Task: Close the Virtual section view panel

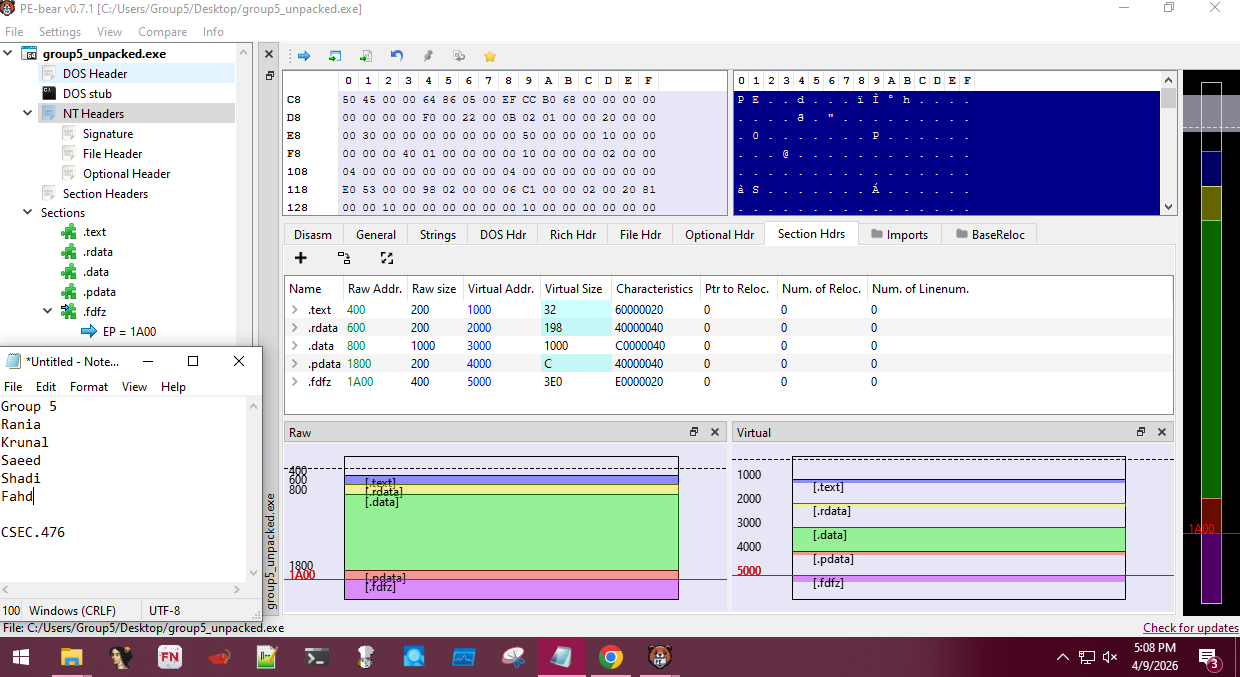Action: pos(1162,432)
